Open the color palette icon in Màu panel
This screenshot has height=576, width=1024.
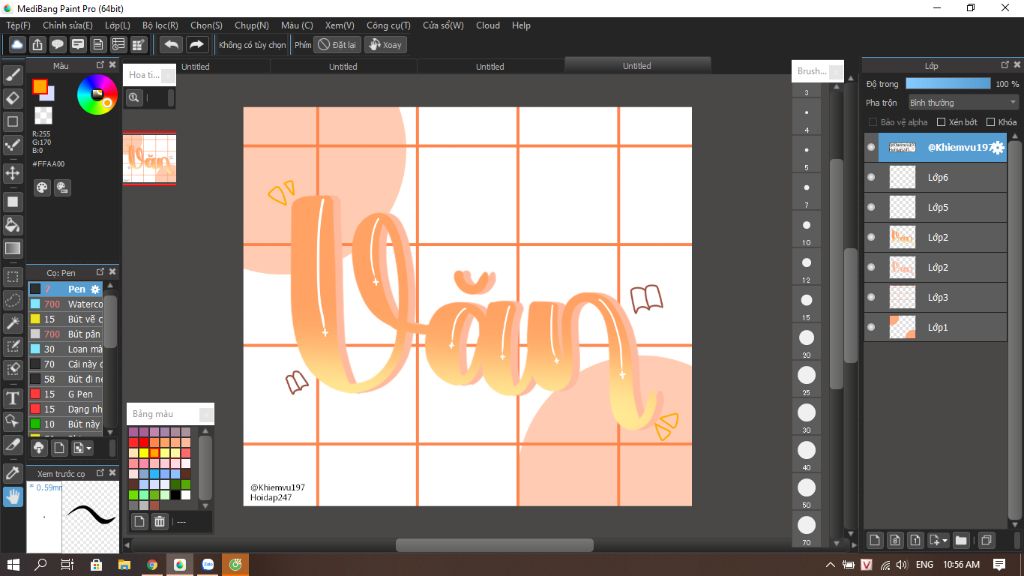[x=42, y=188]
